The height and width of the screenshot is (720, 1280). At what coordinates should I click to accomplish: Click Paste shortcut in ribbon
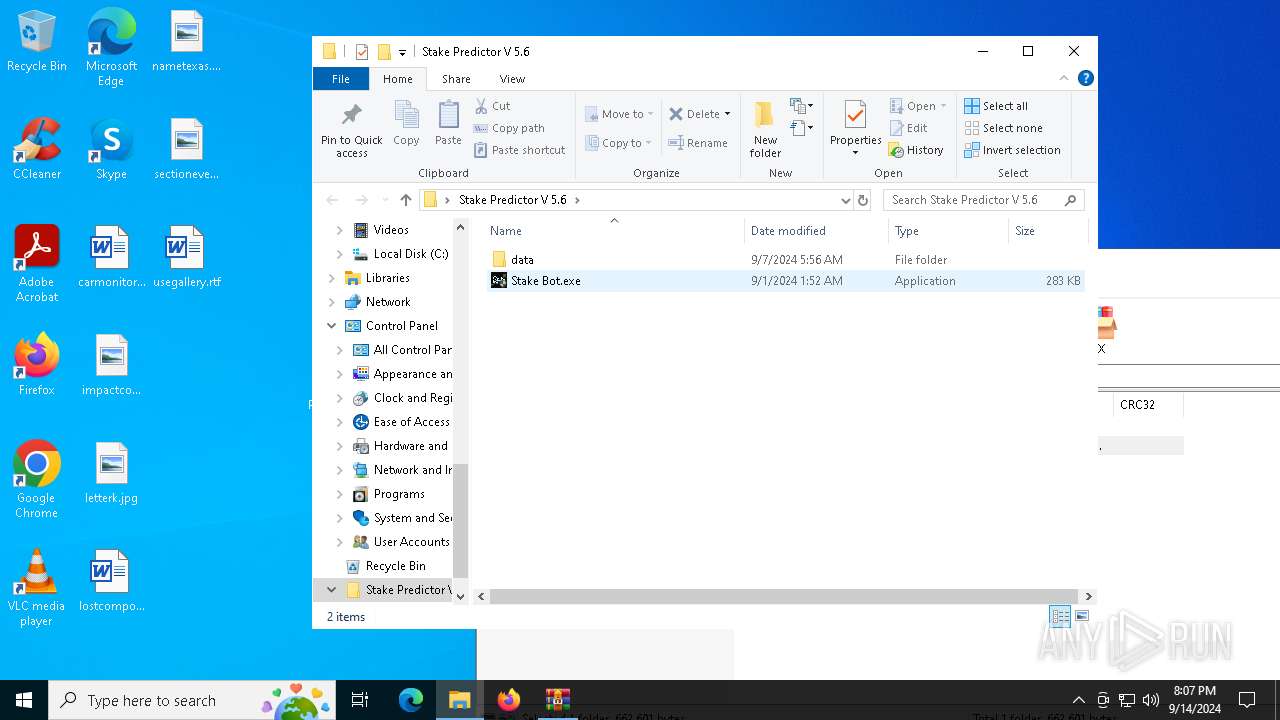(x=520, y=150)
